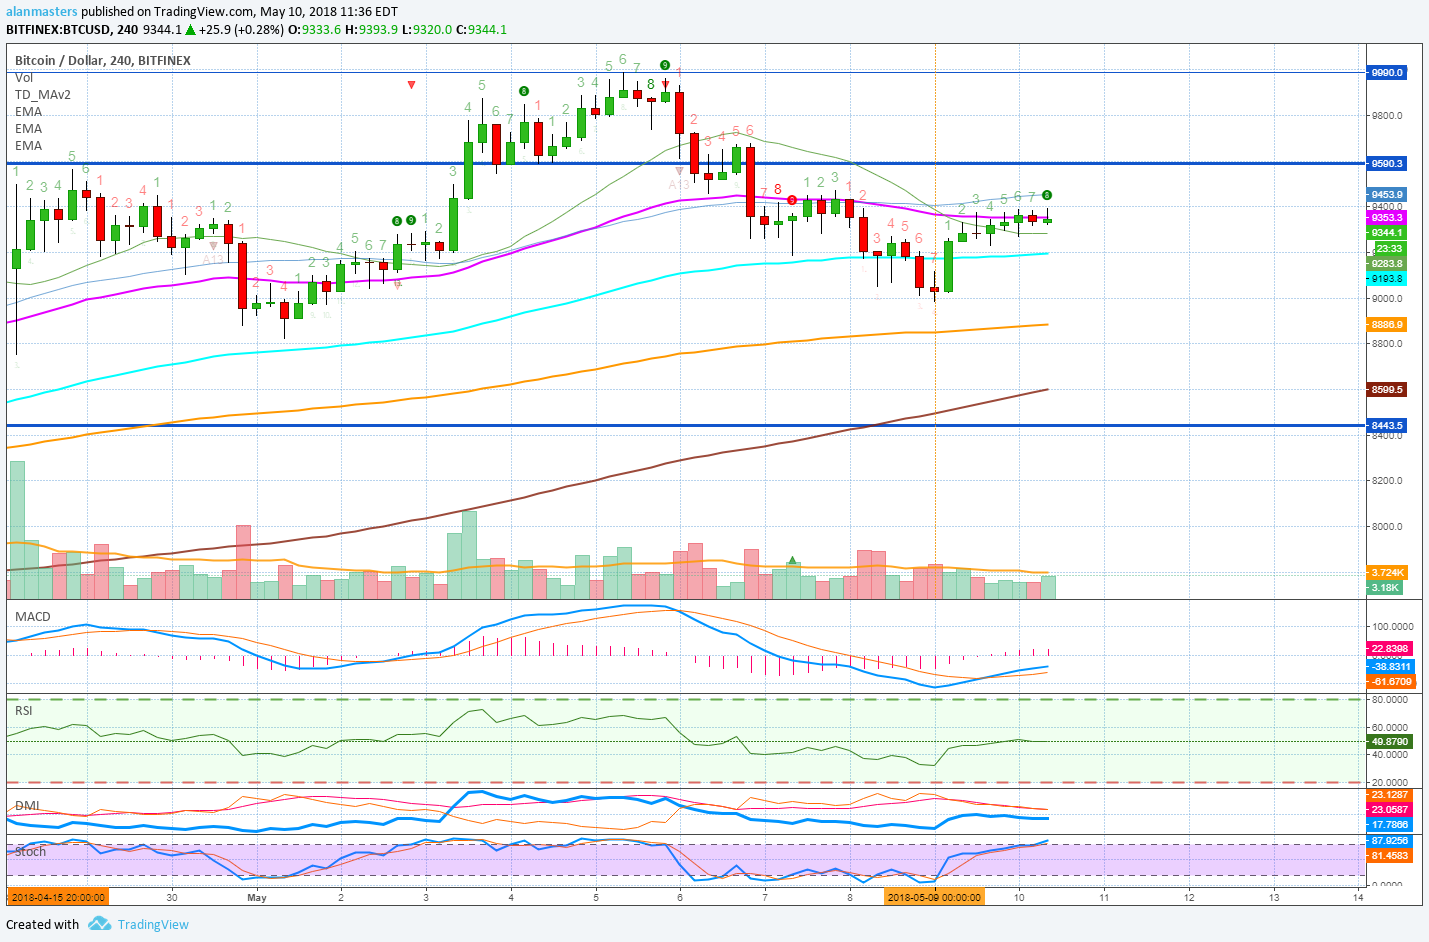This screenshot has height=942, width=1429.
Task: Click the O:9333.6 open value in the header
Action: pyautogui.click(x=314, y=29)
